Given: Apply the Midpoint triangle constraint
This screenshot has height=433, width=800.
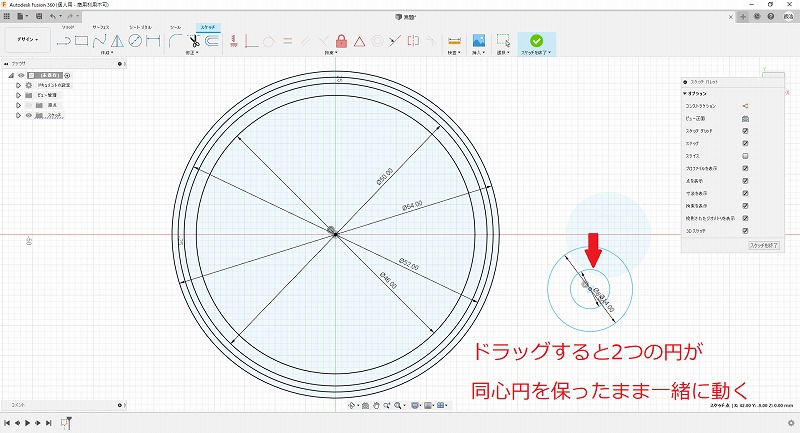Looking at the screenshot, I should click(360, 41).
